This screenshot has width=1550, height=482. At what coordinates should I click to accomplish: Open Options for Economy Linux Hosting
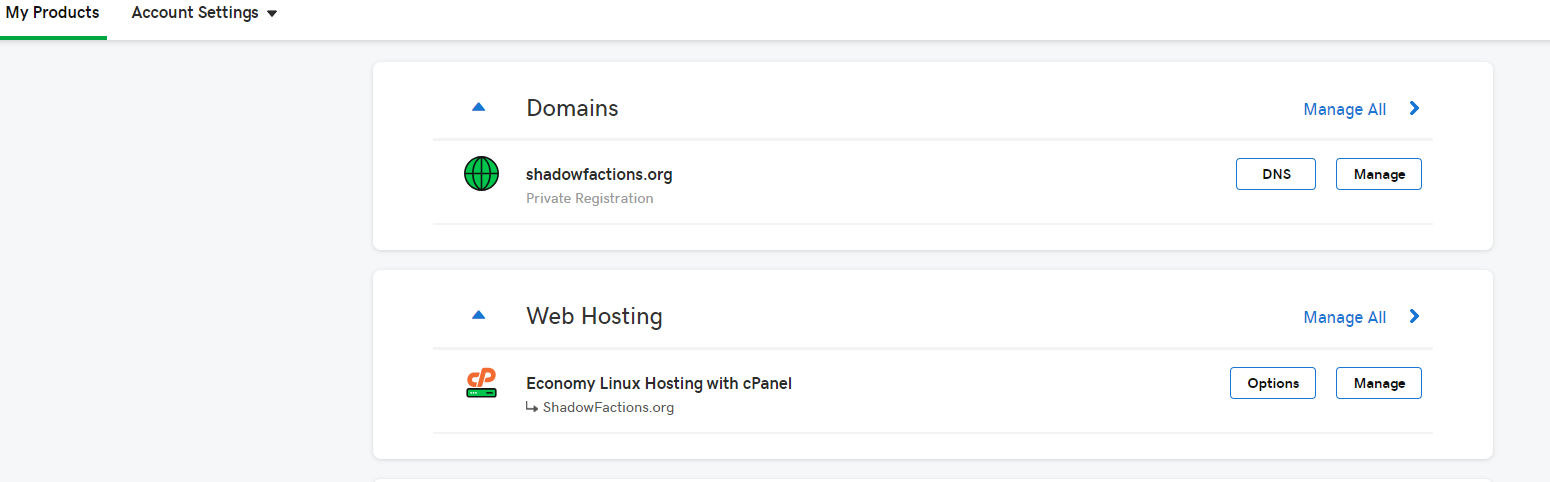point(1273,383)
